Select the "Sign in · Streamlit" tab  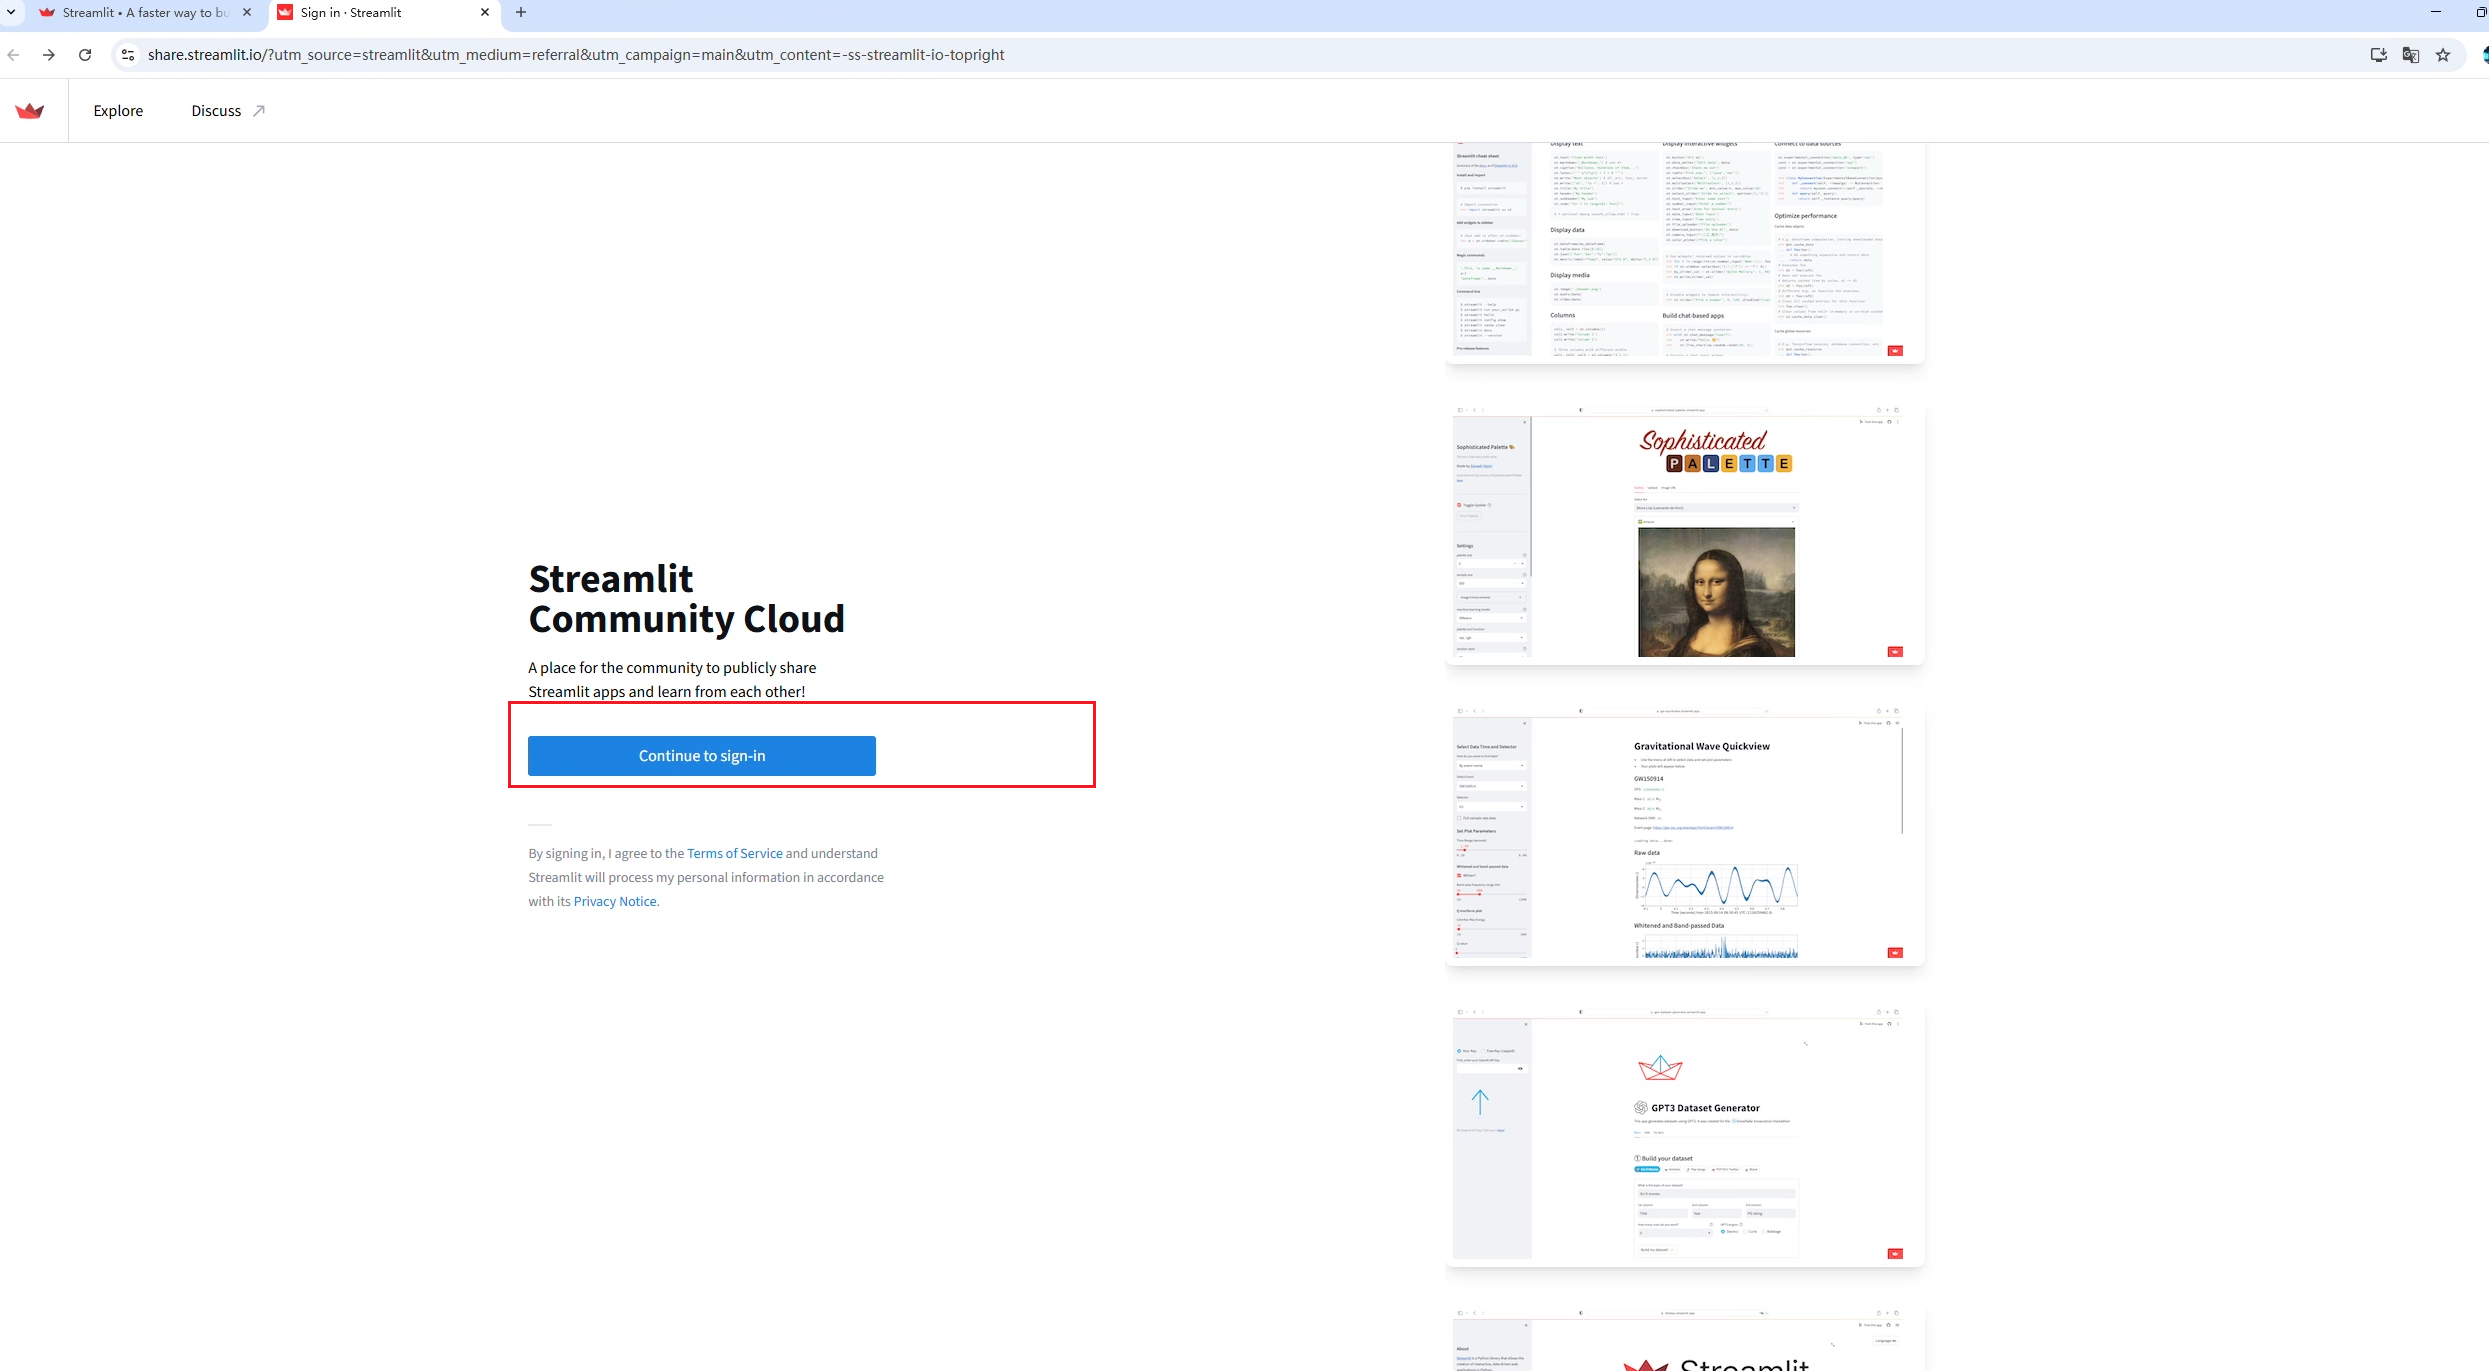coord(384,13)
